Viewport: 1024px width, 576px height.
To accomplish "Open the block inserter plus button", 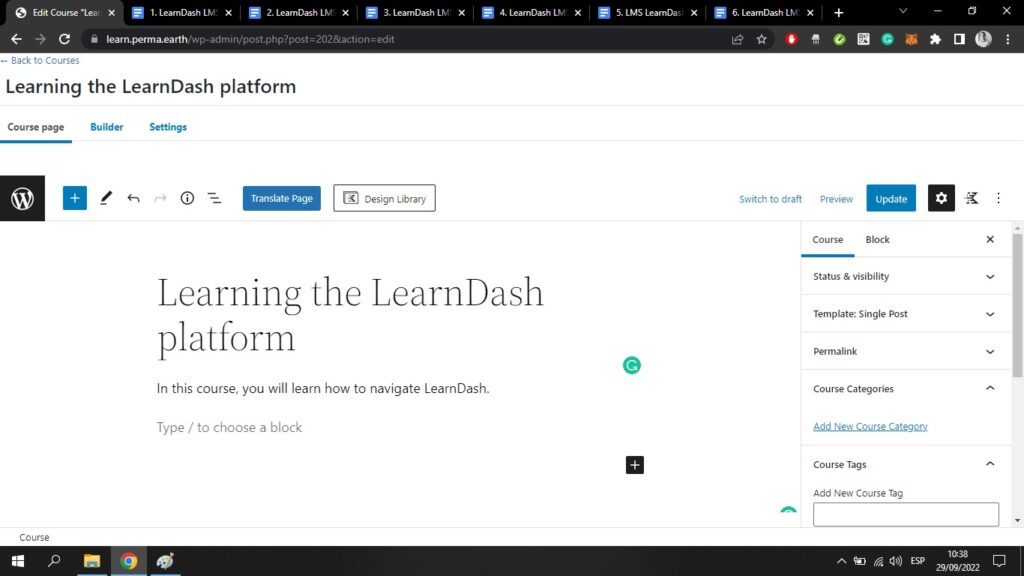I will pos(75,198).
